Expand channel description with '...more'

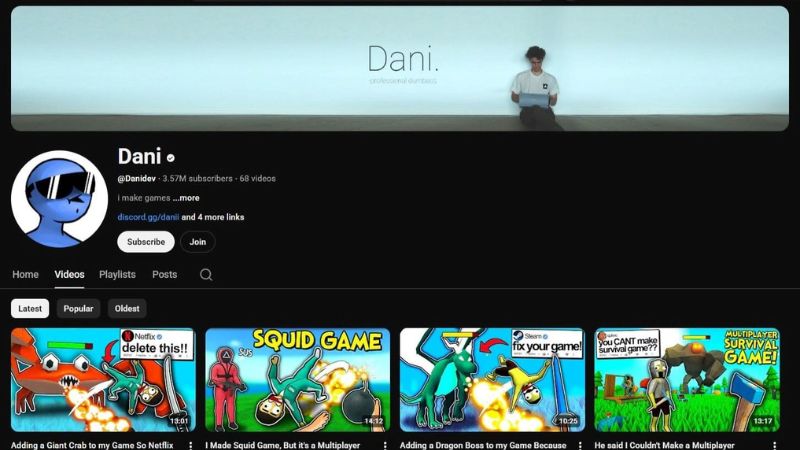(186, 198)
